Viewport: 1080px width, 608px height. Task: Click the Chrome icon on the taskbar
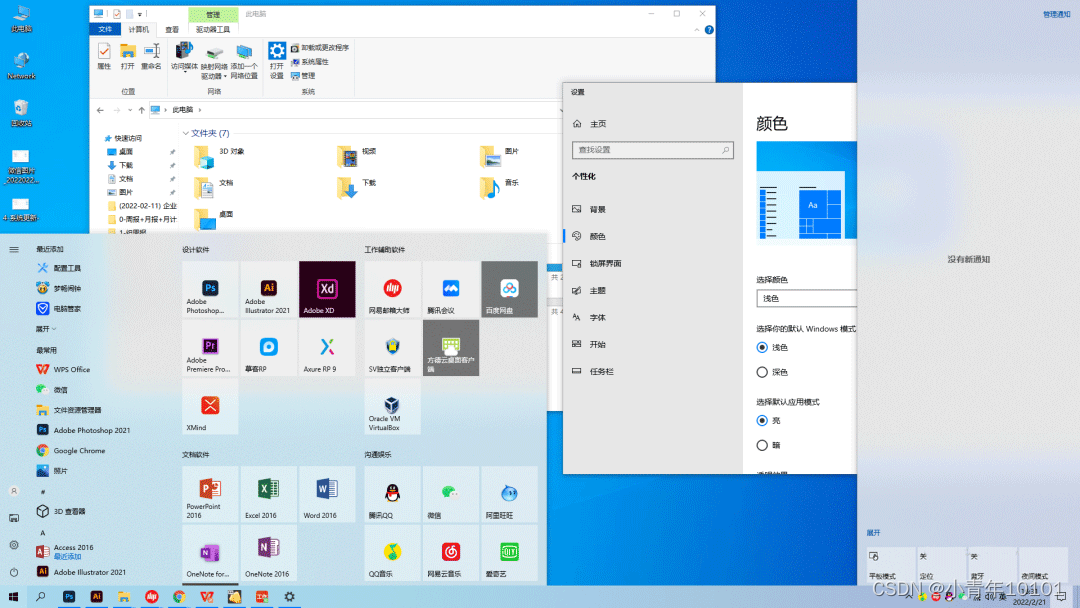click(179, 597)
